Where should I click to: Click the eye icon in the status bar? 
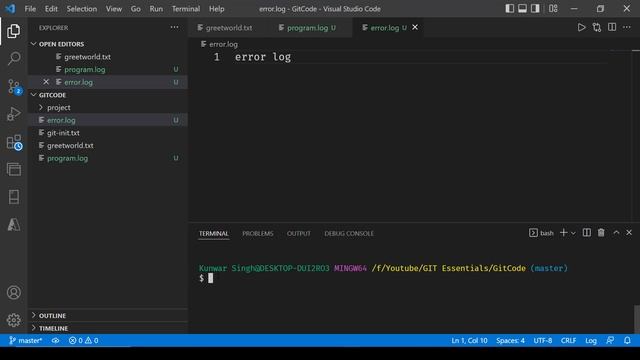56,340
